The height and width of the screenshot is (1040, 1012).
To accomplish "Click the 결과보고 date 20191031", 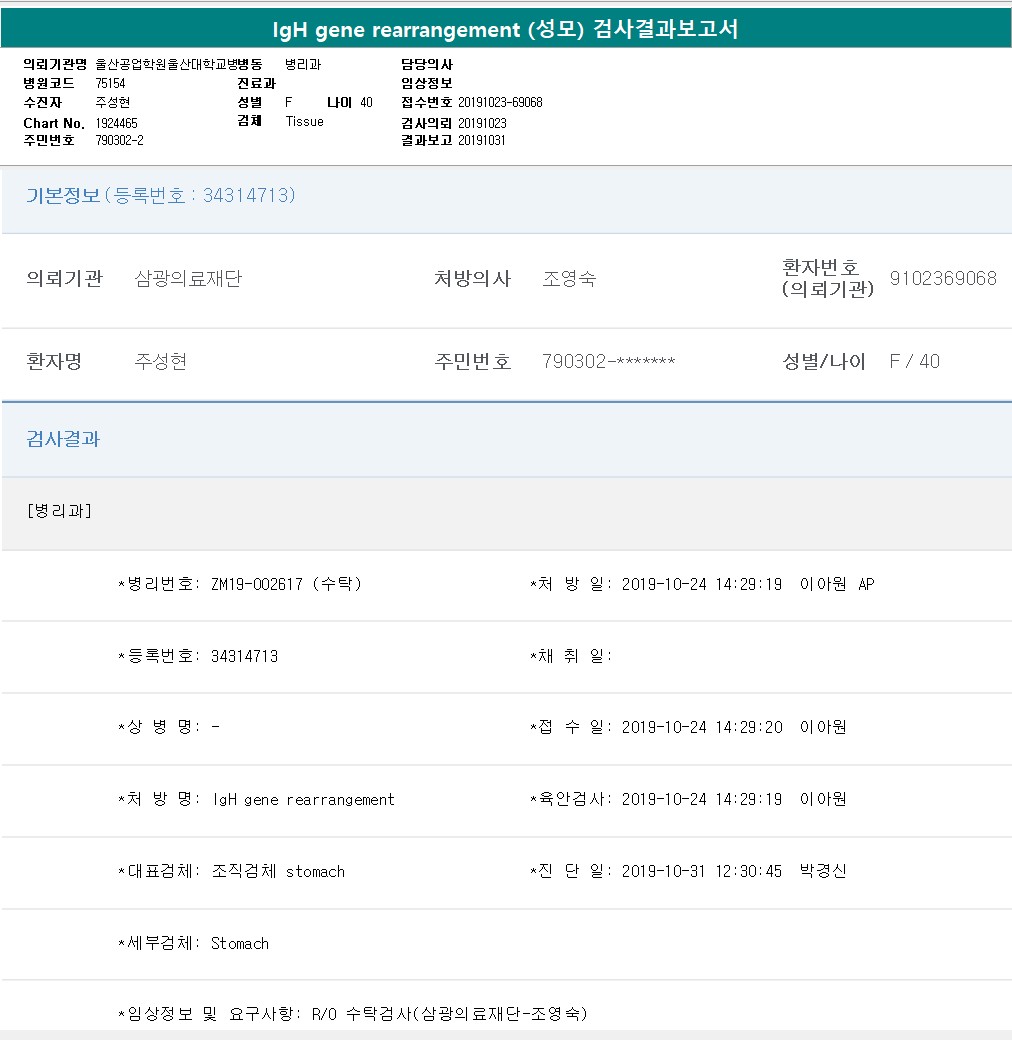I will click(481, 141).
